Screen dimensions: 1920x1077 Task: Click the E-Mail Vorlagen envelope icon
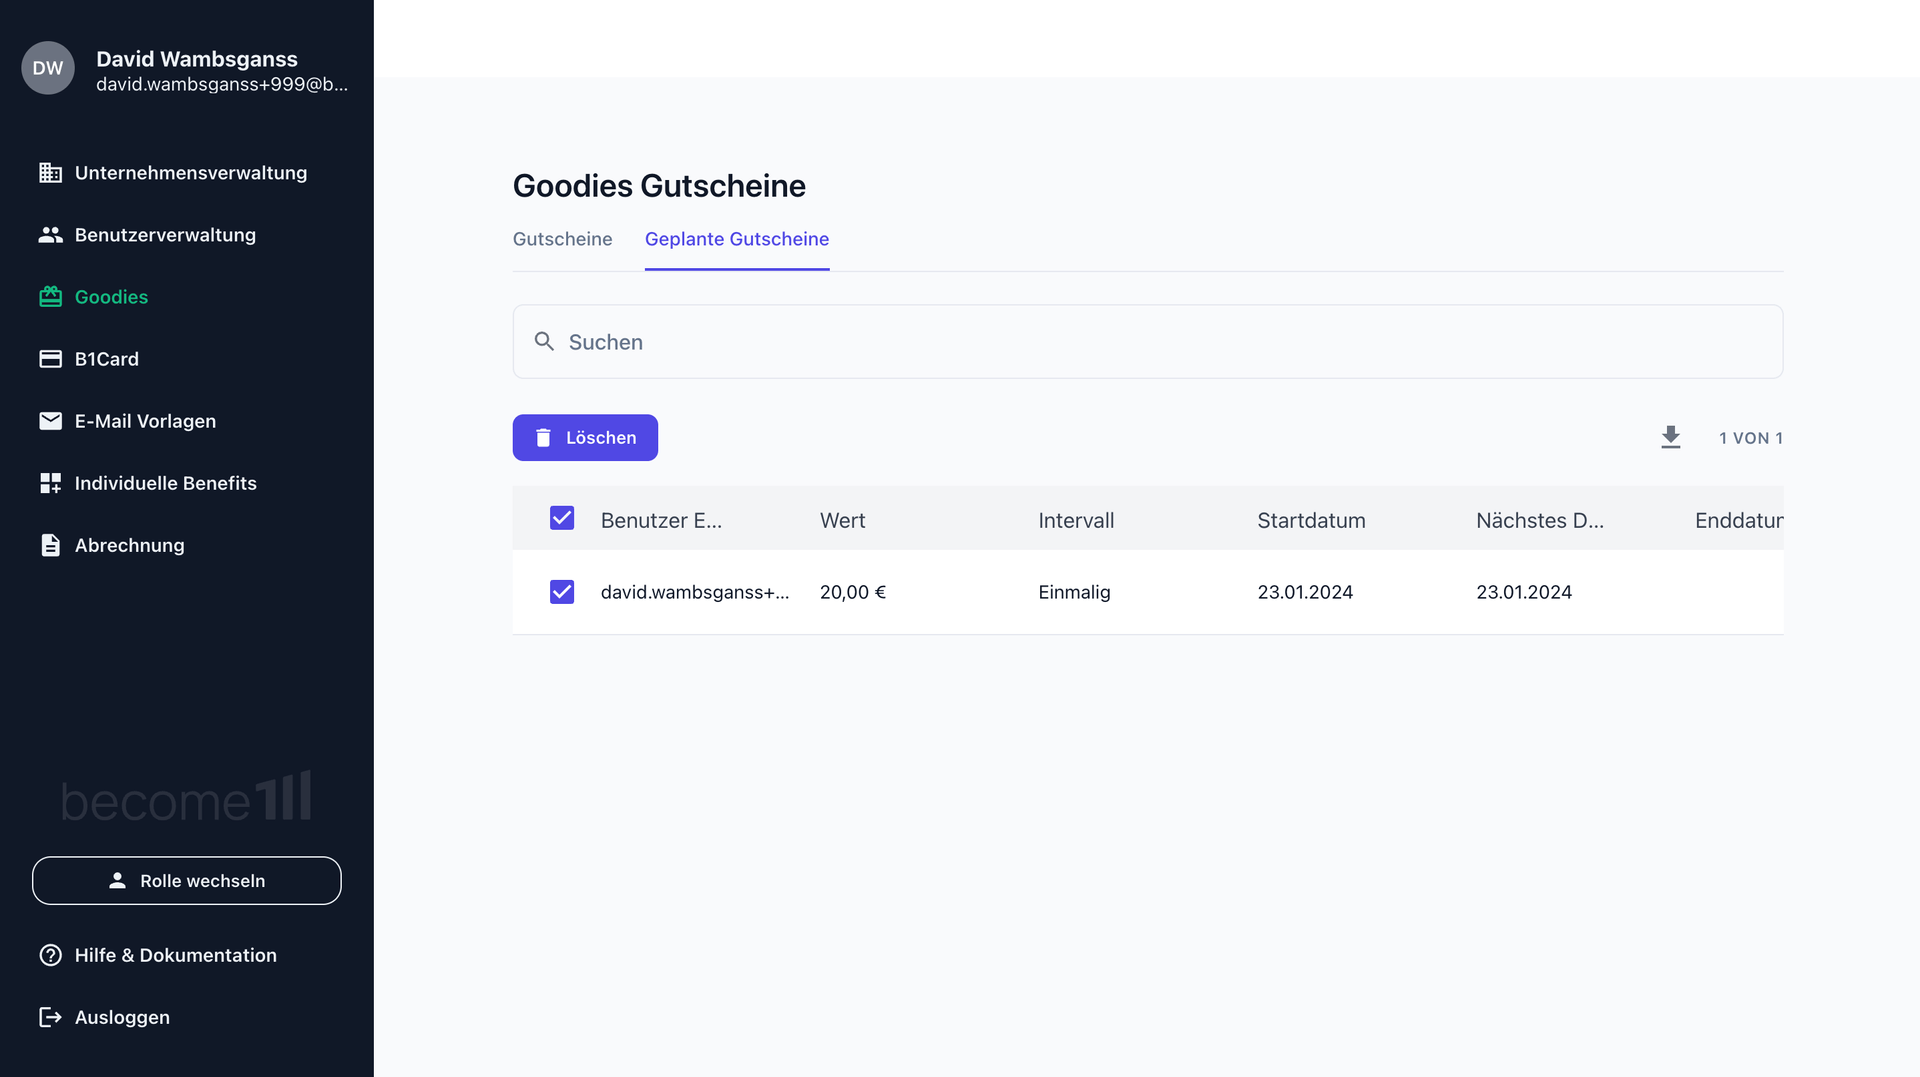50,421
